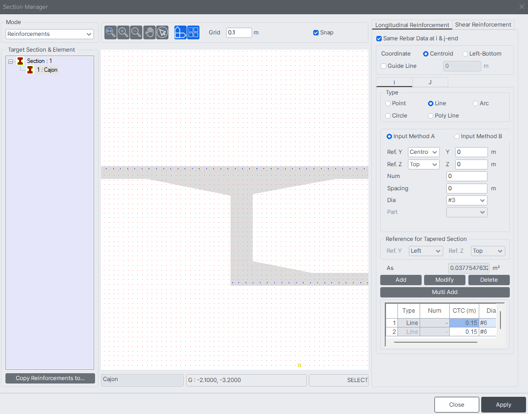Click the Y coordinate input field
Screen dimensions: 528x414
(x=471, y=152)
